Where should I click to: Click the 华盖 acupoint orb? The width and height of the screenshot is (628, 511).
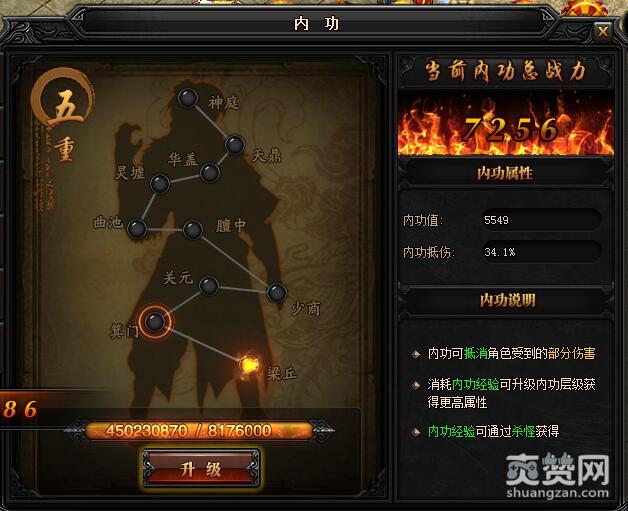pyautogui.click(x=209, y=173)
